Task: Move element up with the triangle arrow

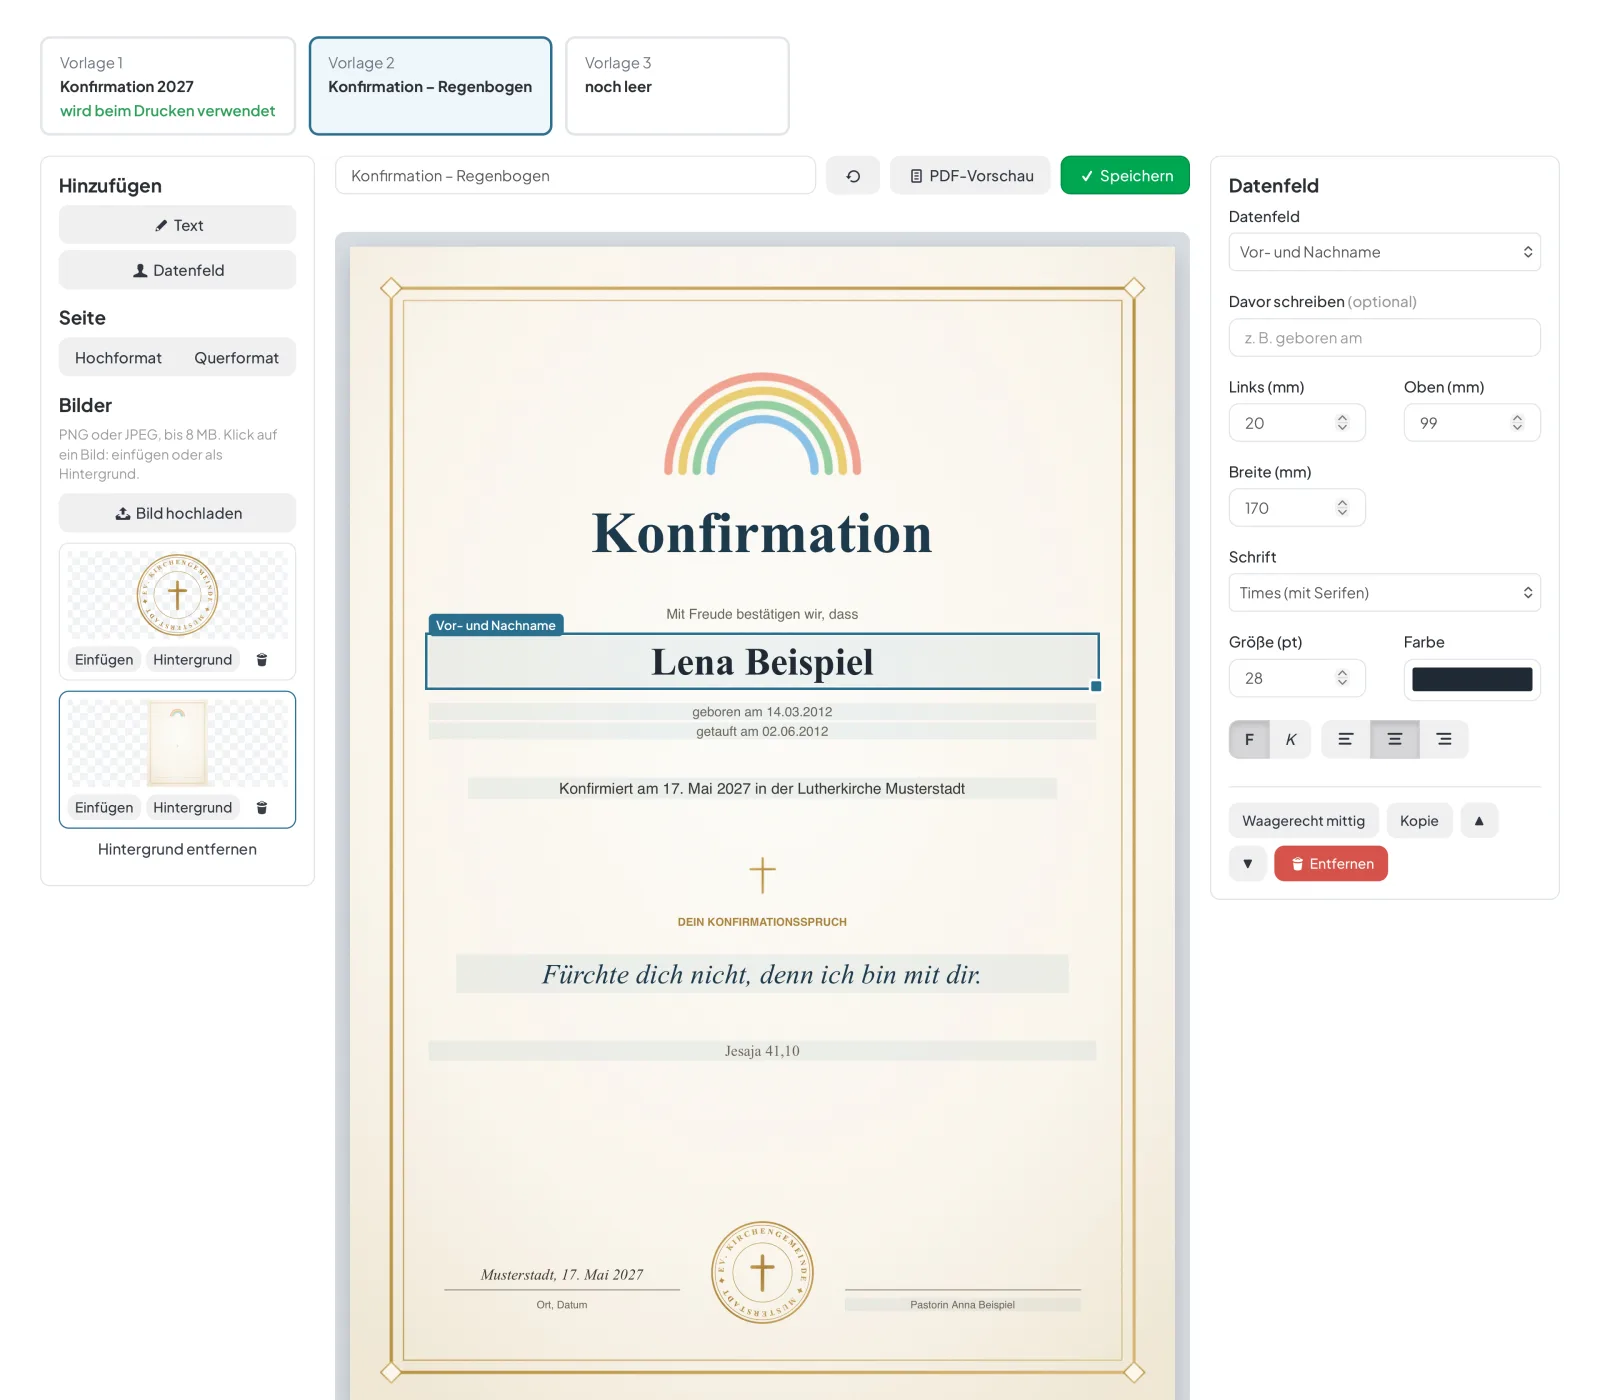Action: pos(1479,821)
